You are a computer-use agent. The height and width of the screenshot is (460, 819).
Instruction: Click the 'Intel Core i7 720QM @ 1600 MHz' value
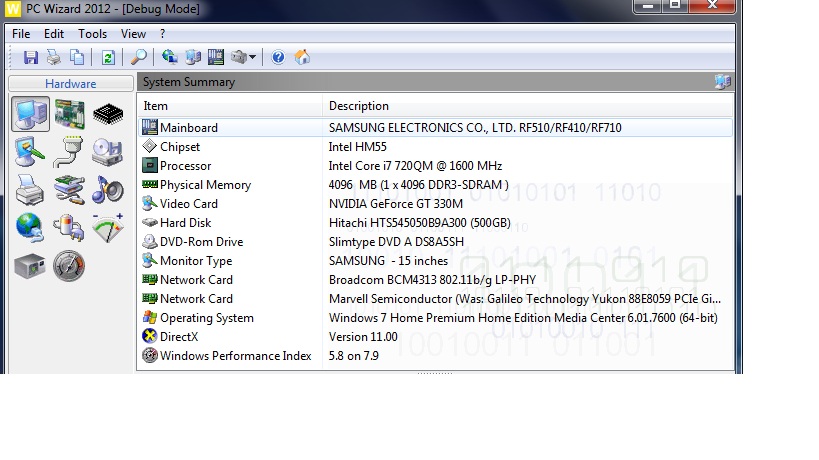[x=415, y=166]
